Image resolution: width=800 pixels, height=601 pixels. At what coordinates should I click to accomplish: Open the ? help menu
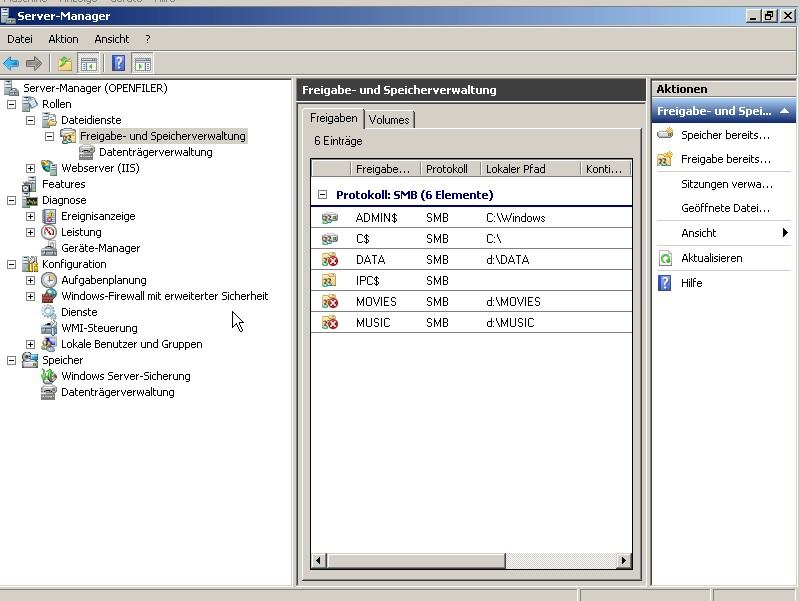pyautogui.click(x=147, y=39)
